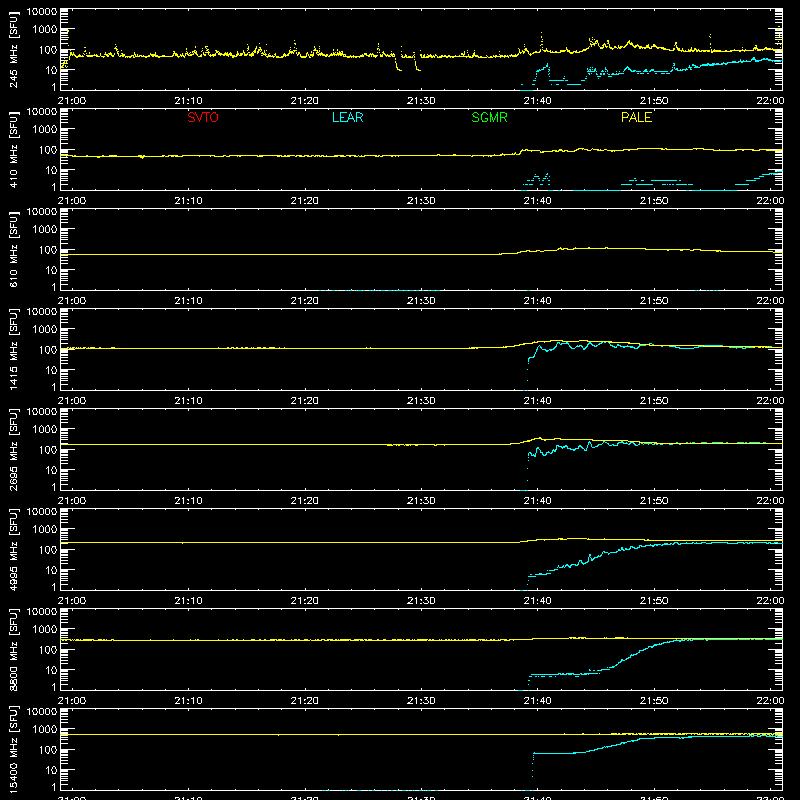Click 21:10 time label under 1415 MHz panel
The image size is (800, 800).
click(188, 401)
